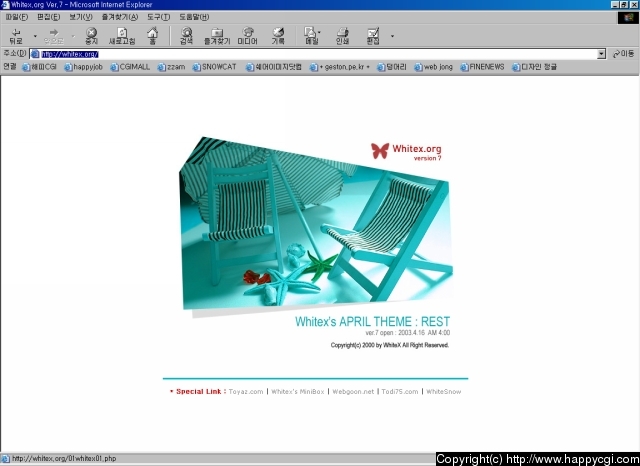Show browsing 기록 history pane

coord(278,36)
